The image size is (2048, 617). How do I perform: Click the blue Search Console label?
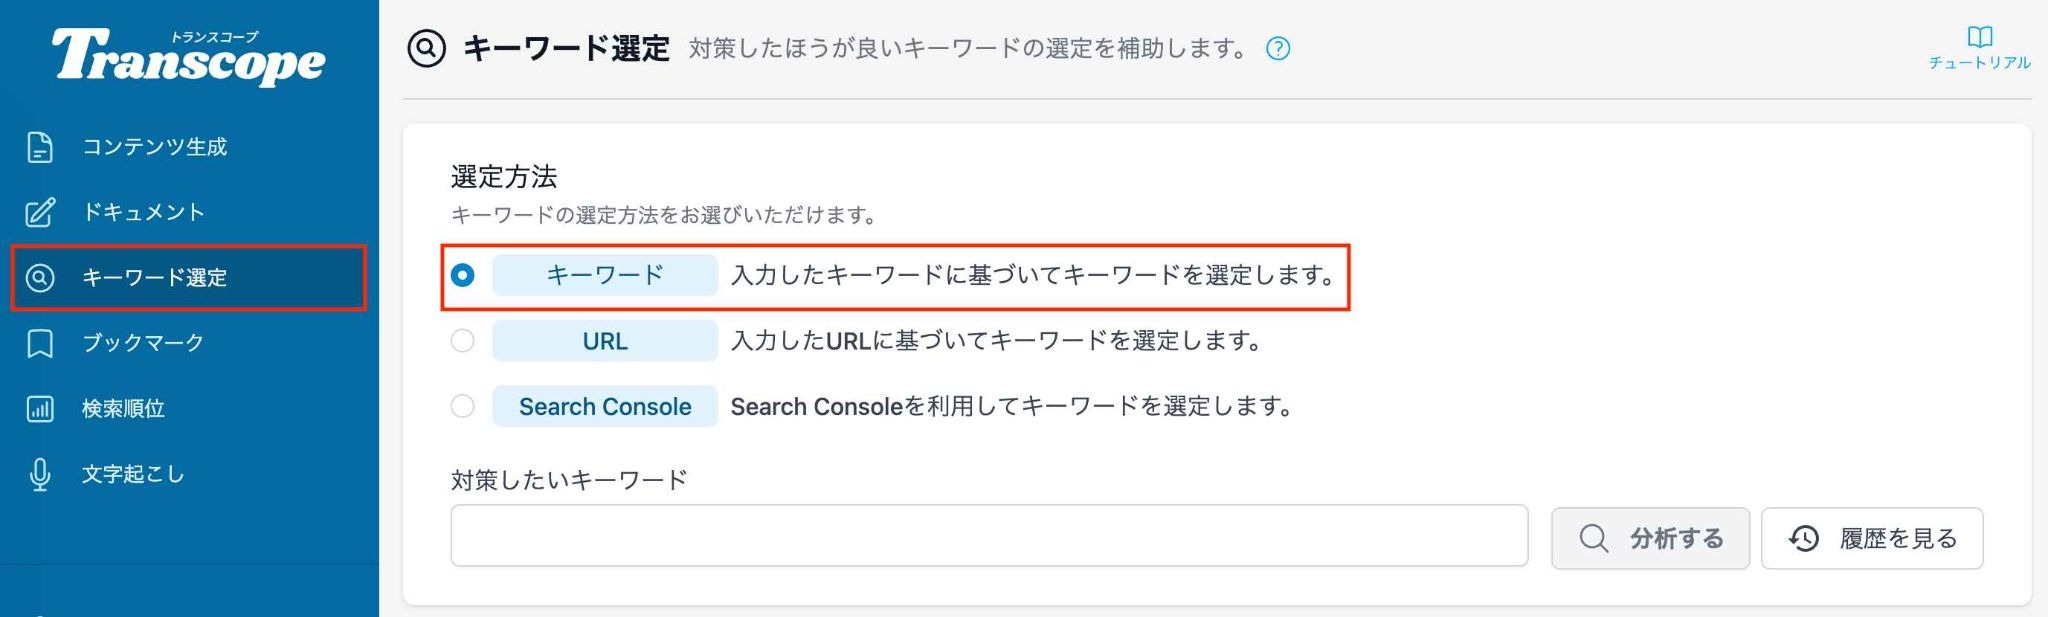[x=605, y=406]
